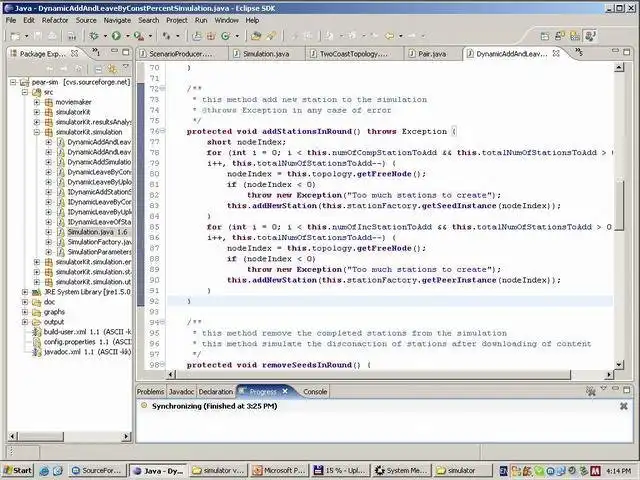This screenshot has width=640, height=480.
Task: Open the Run button dropdown arrow
Action: 127,36
